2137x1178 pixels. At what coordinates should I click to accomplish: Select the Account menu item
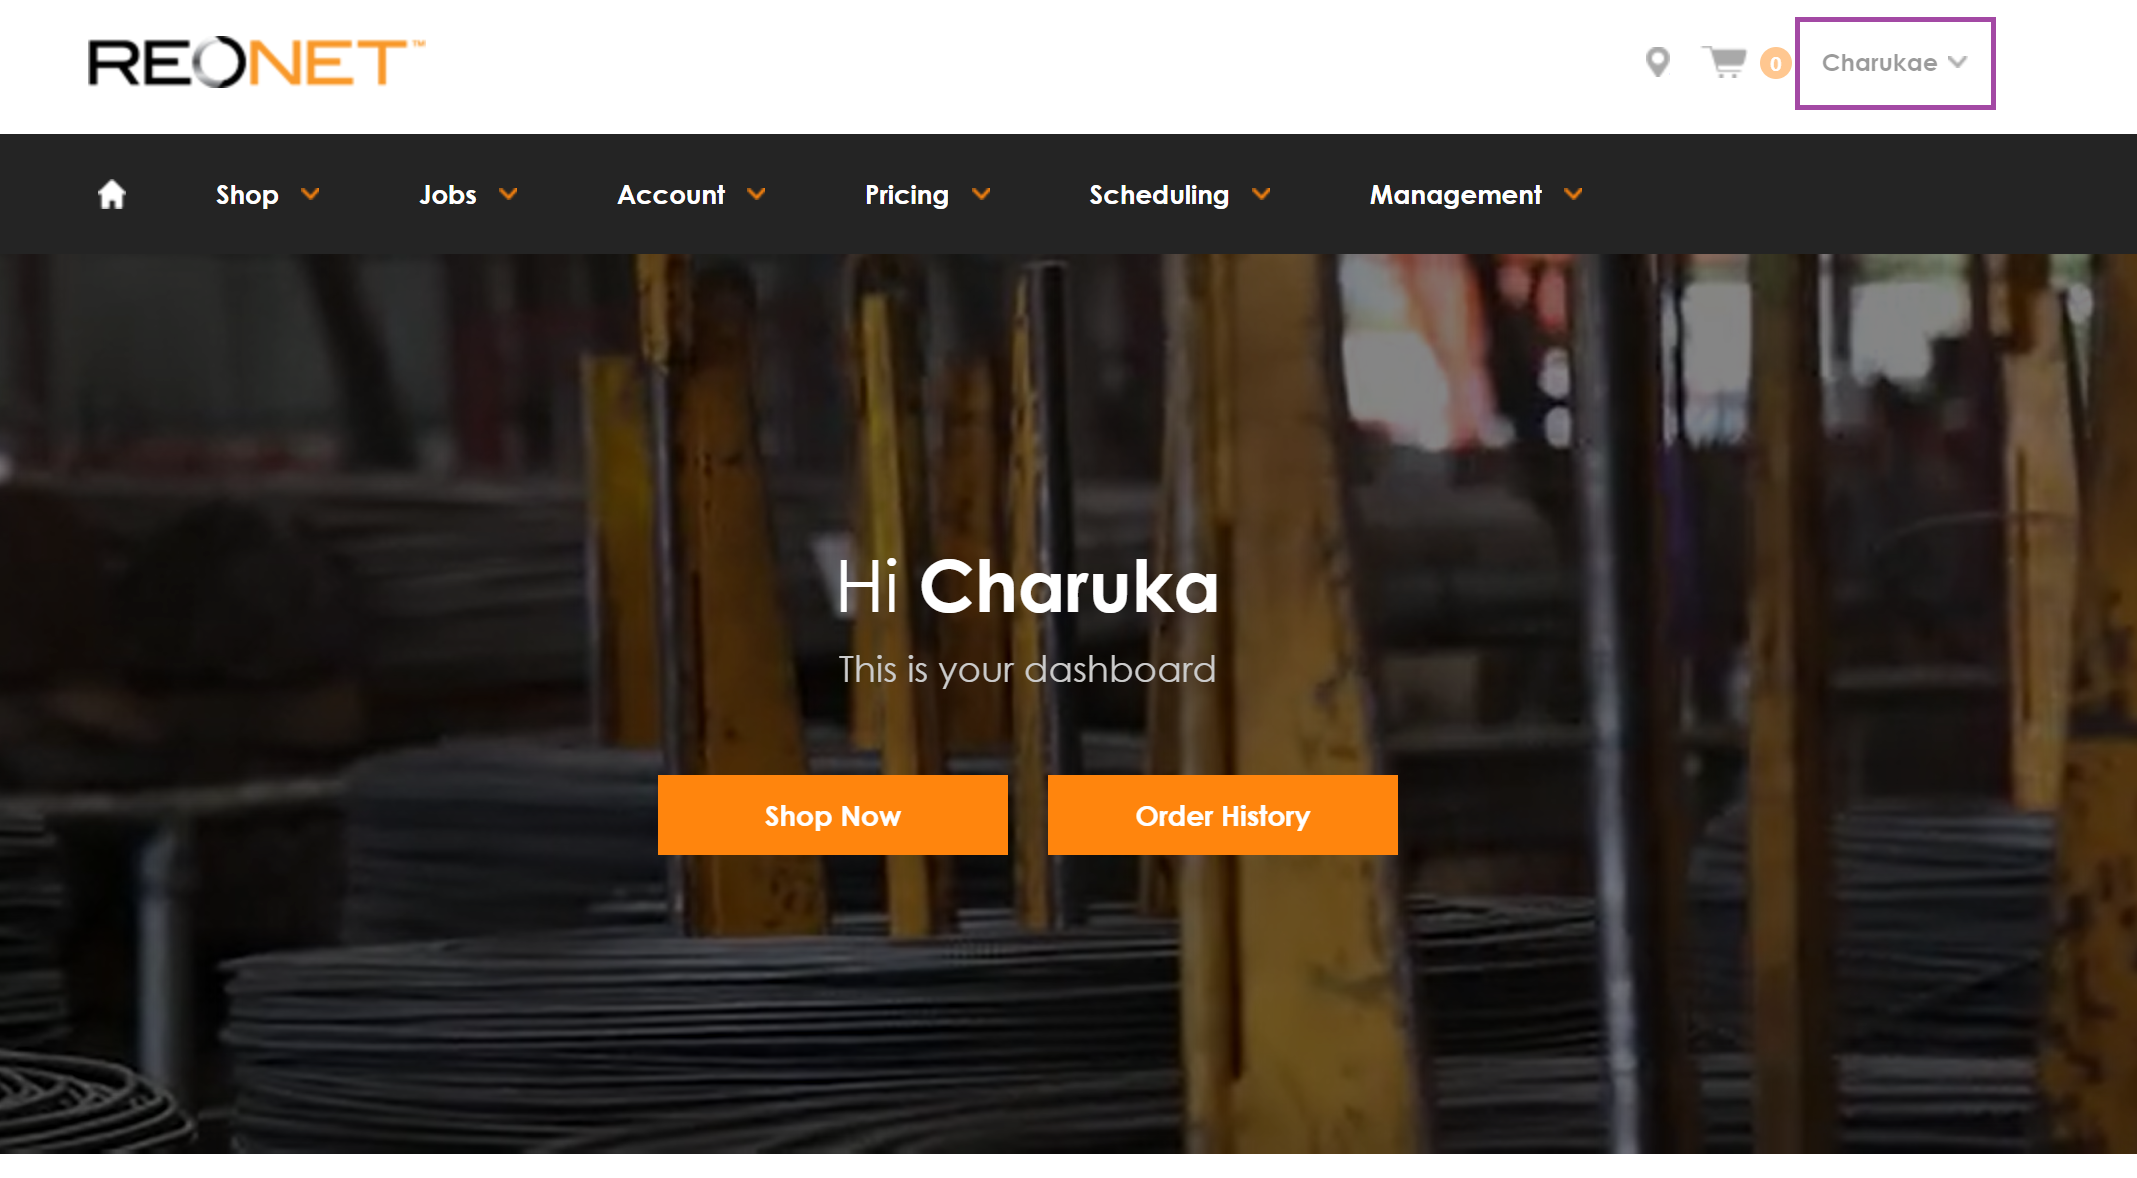tap(671, 195)
